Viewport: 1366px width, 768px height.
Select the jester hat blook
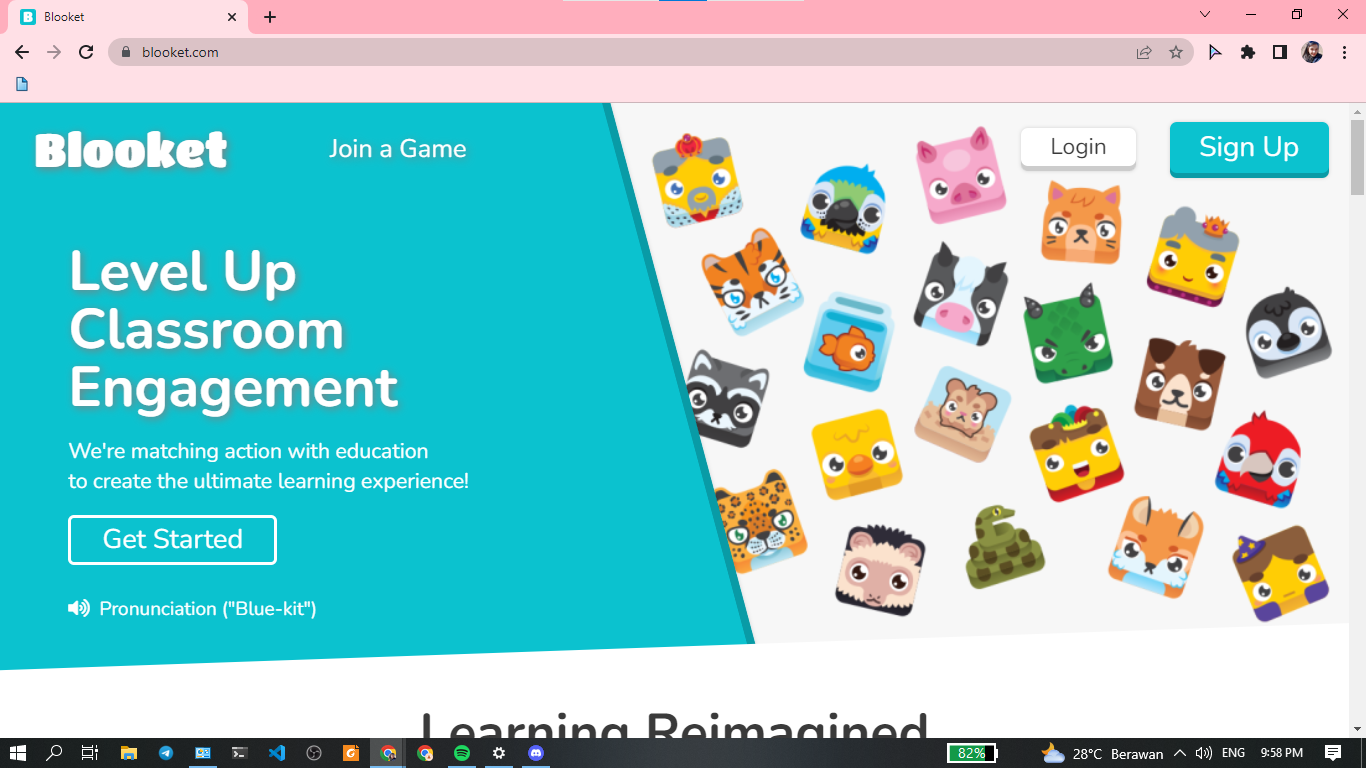pos(1077,453)
